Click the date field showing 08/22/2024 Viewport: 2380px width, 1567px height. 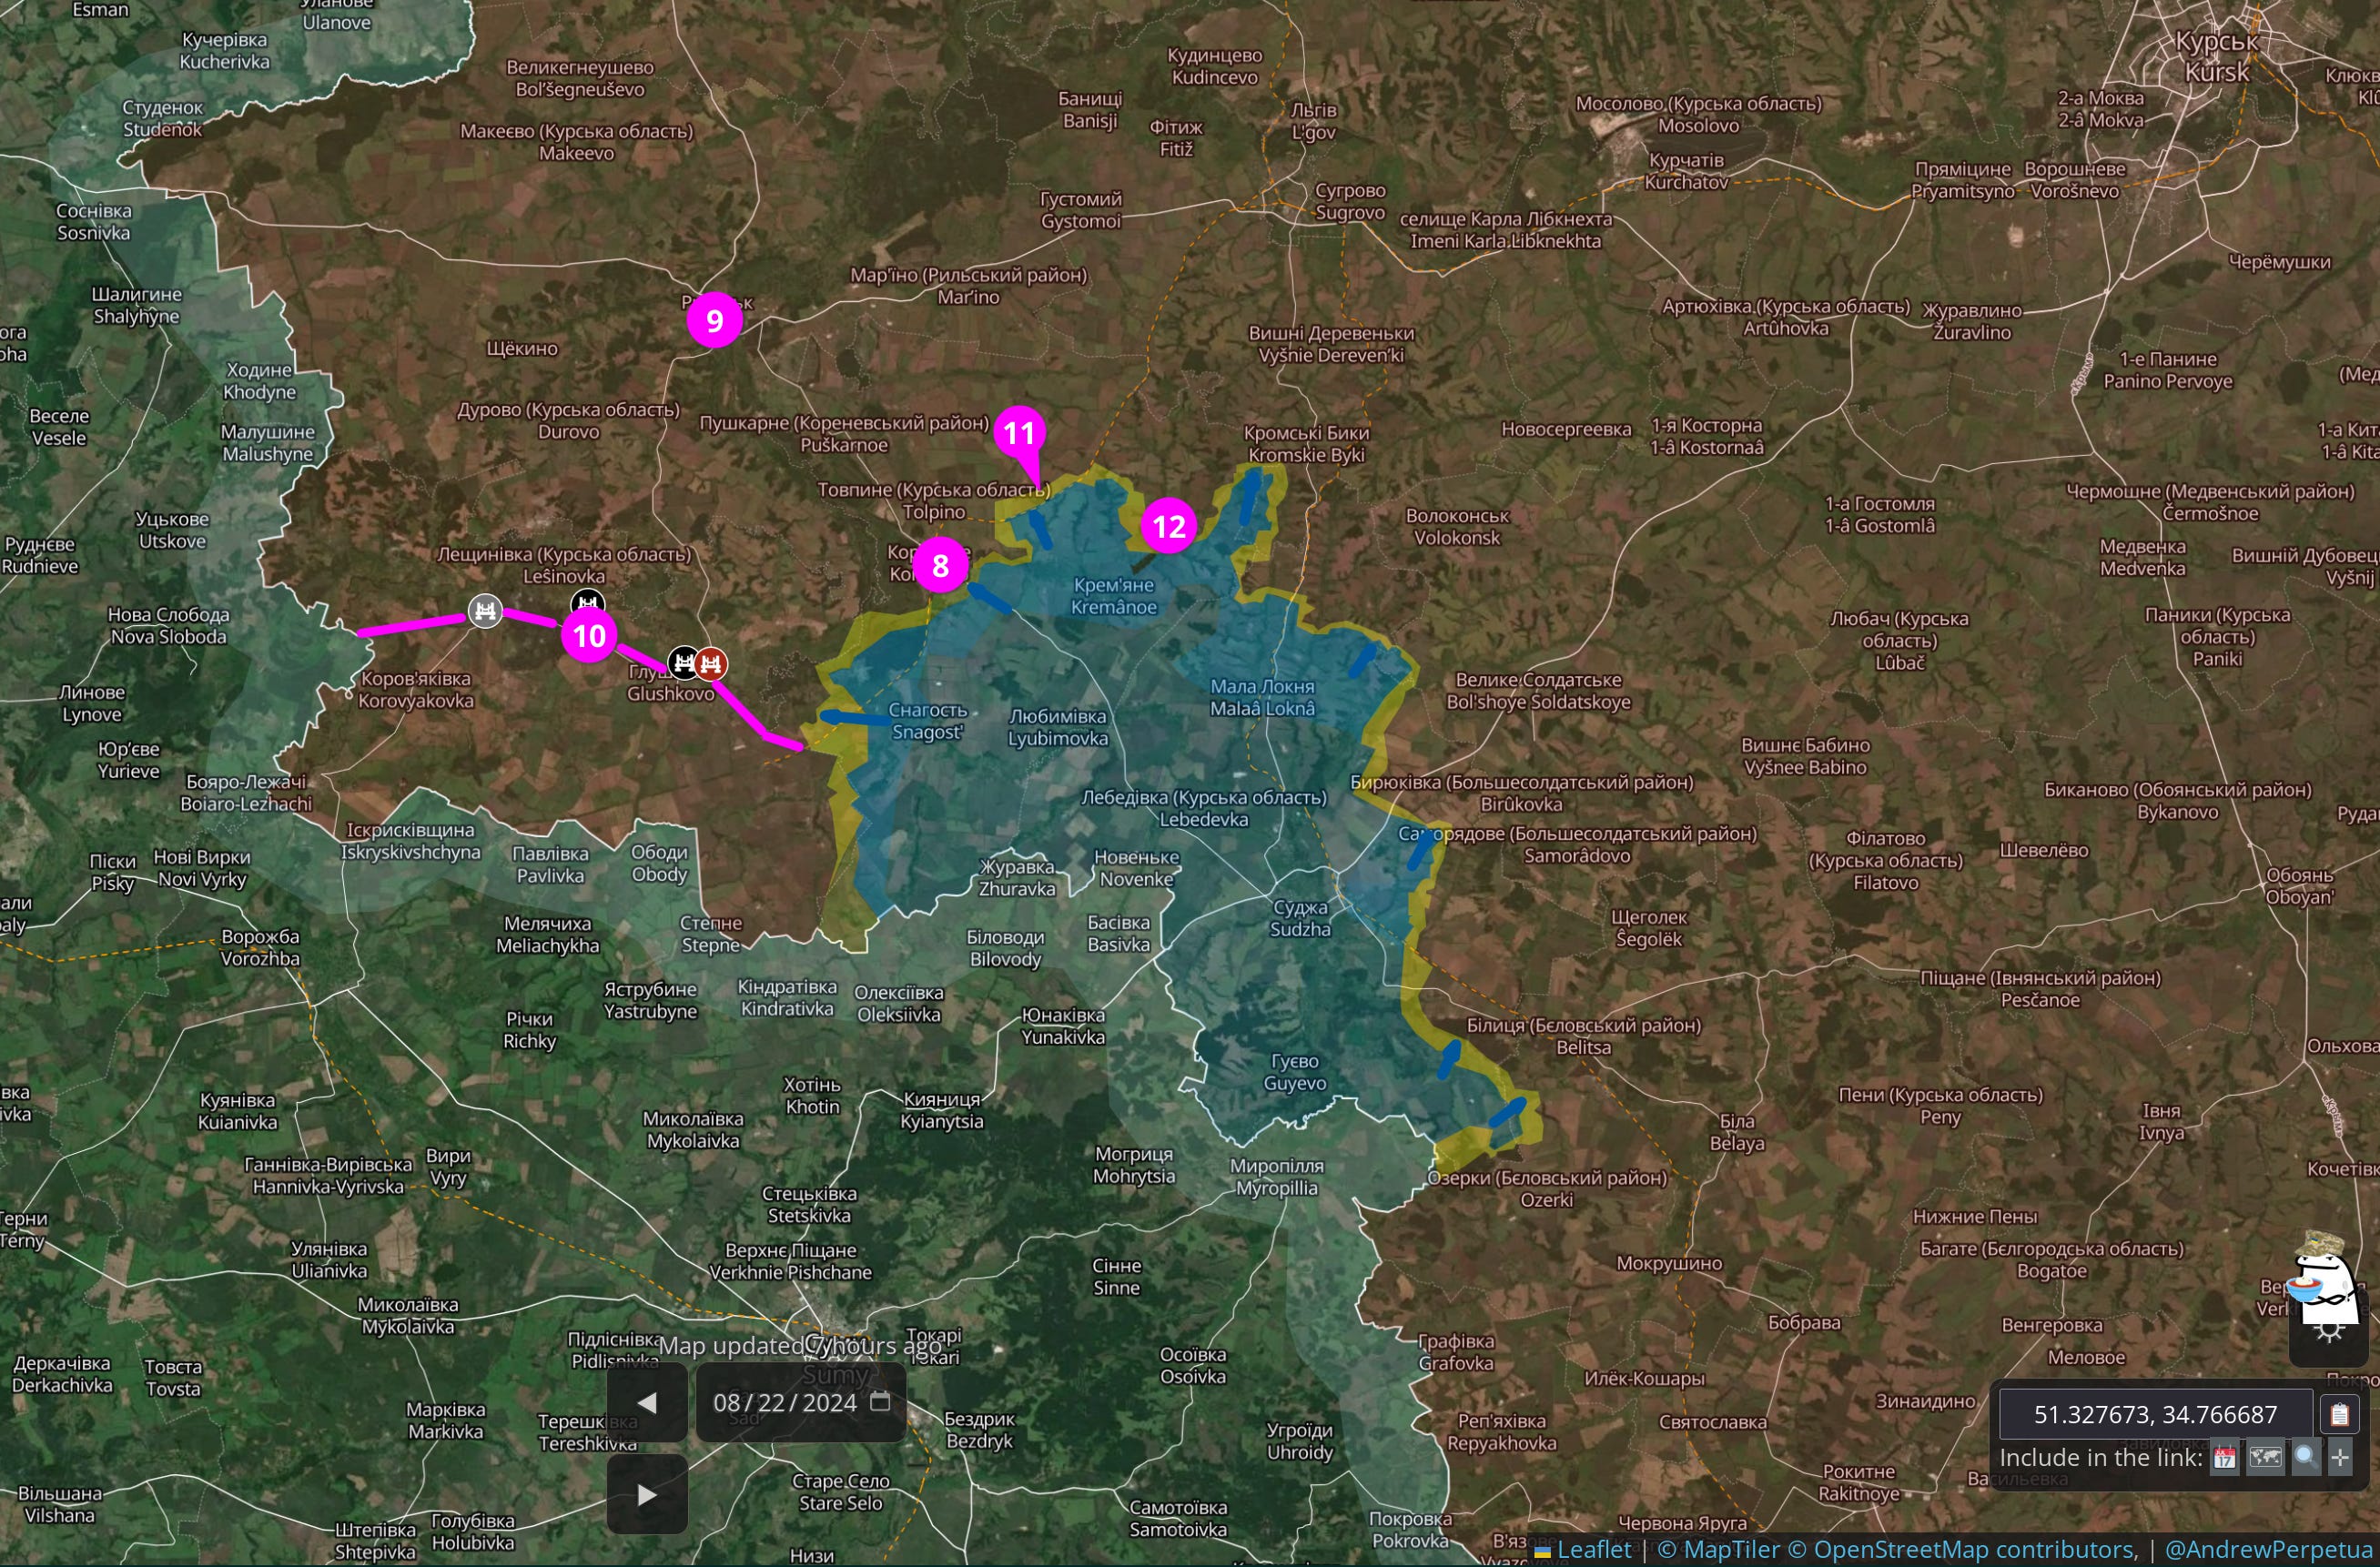coord(801,1402)
